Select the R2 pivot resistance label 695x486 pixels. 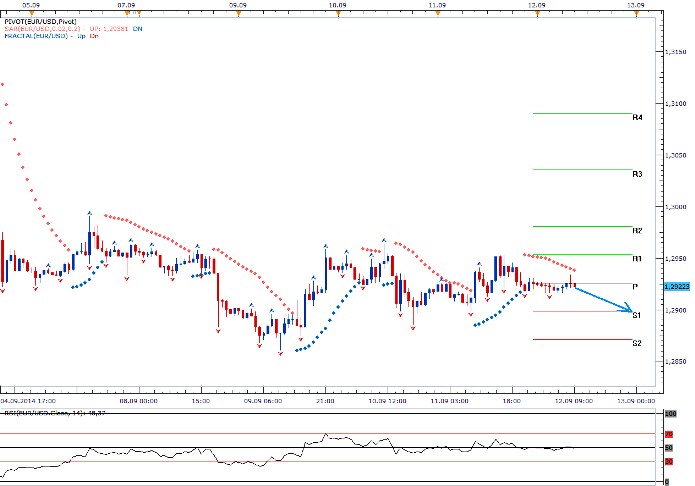(637, 231)
